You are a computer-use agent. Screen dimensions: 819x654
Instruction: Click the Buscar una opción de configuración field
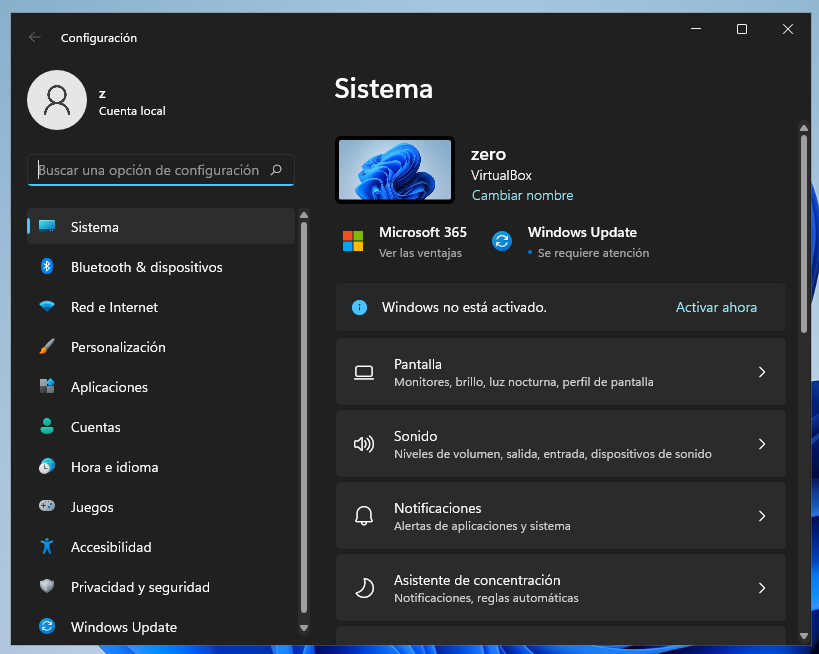click(161, 170)
